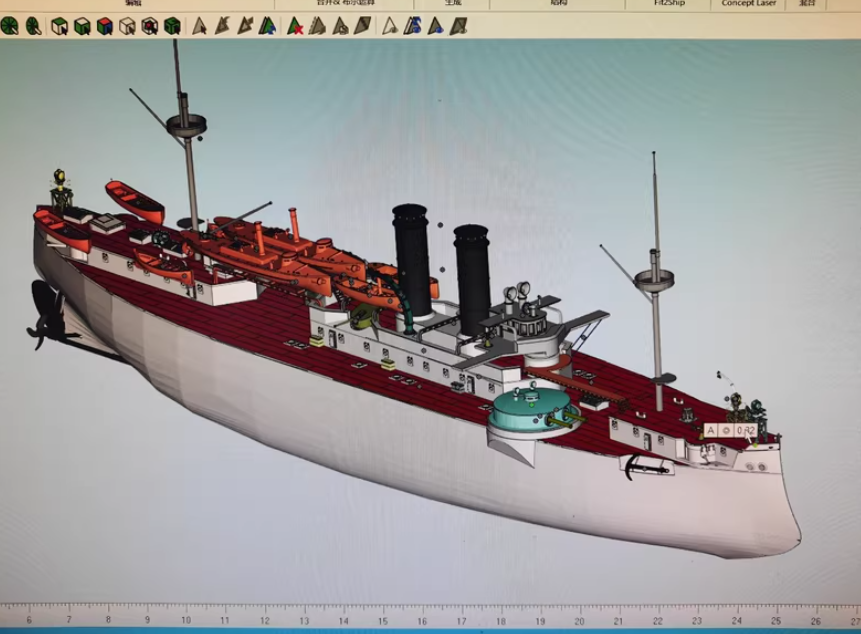The image size is (861, 634).
Task: Click the dark slanted plane icon
Action: tap(362, 26)
